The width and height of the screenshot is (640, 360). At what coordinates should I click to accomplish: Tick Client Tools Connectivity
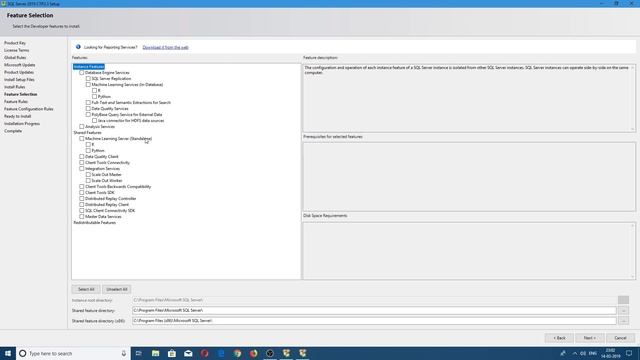pos(82,162)
